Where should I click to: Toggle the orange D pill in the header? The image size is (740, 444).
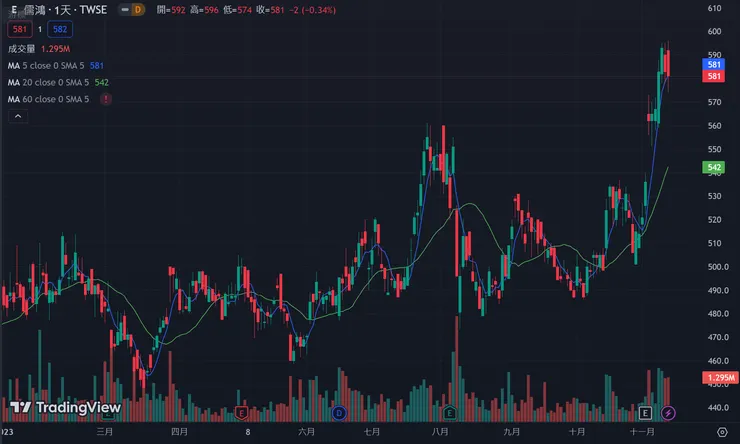pyautogui.click(x=138, y=9)
